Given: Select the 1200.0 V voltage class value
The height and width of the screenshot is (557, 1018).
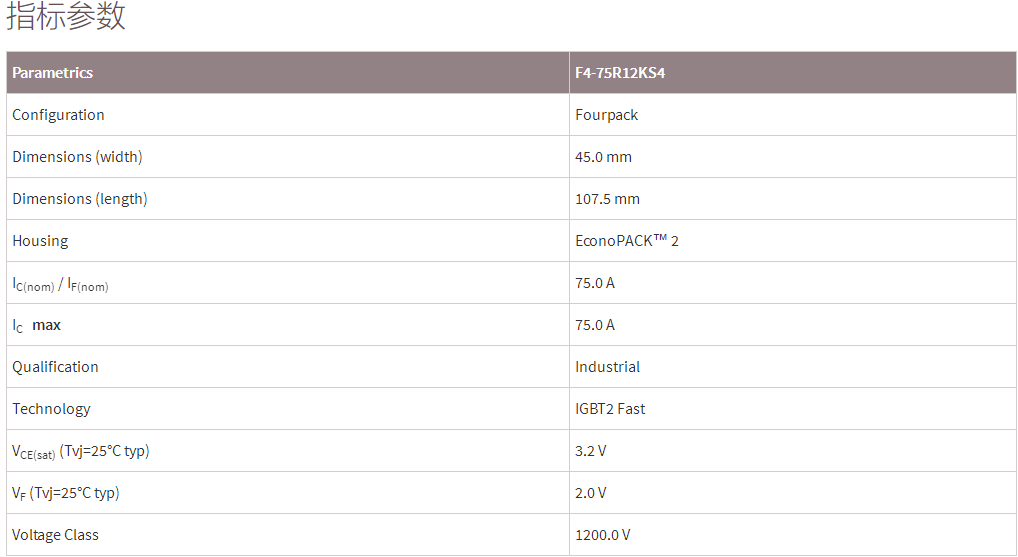Looking at the screenshot, I should tap(602, 535).
